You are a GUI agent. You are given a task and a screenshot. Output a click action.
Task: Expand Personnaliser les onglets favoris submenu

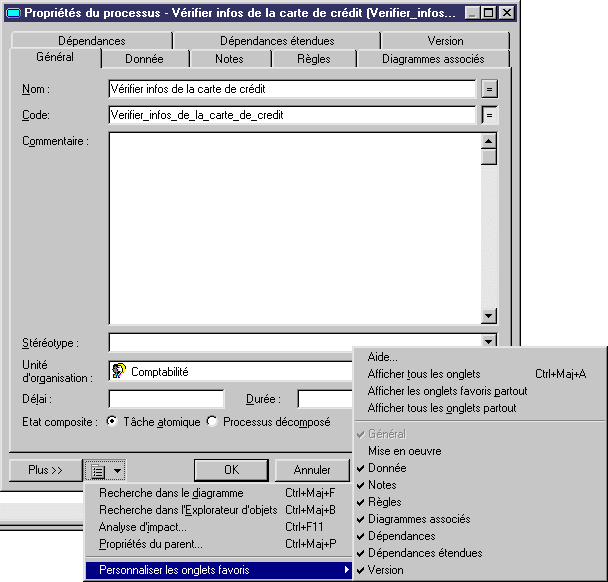tap(220, 570)
